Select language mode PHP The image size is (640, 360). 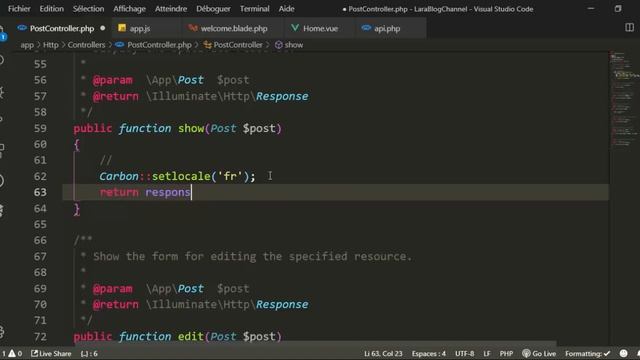[x=506, y=353]
